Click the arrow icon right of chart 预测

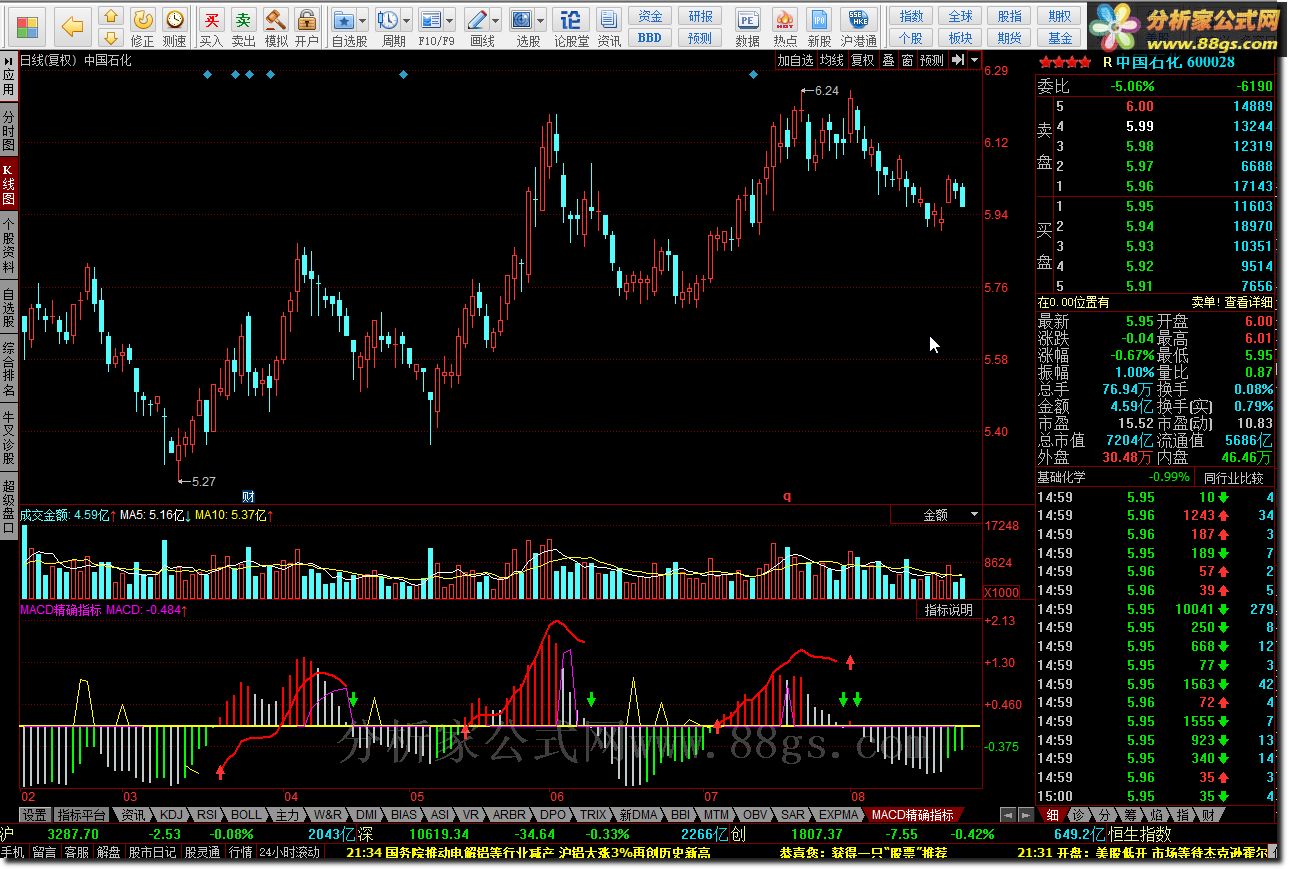(x=958, y=60)
